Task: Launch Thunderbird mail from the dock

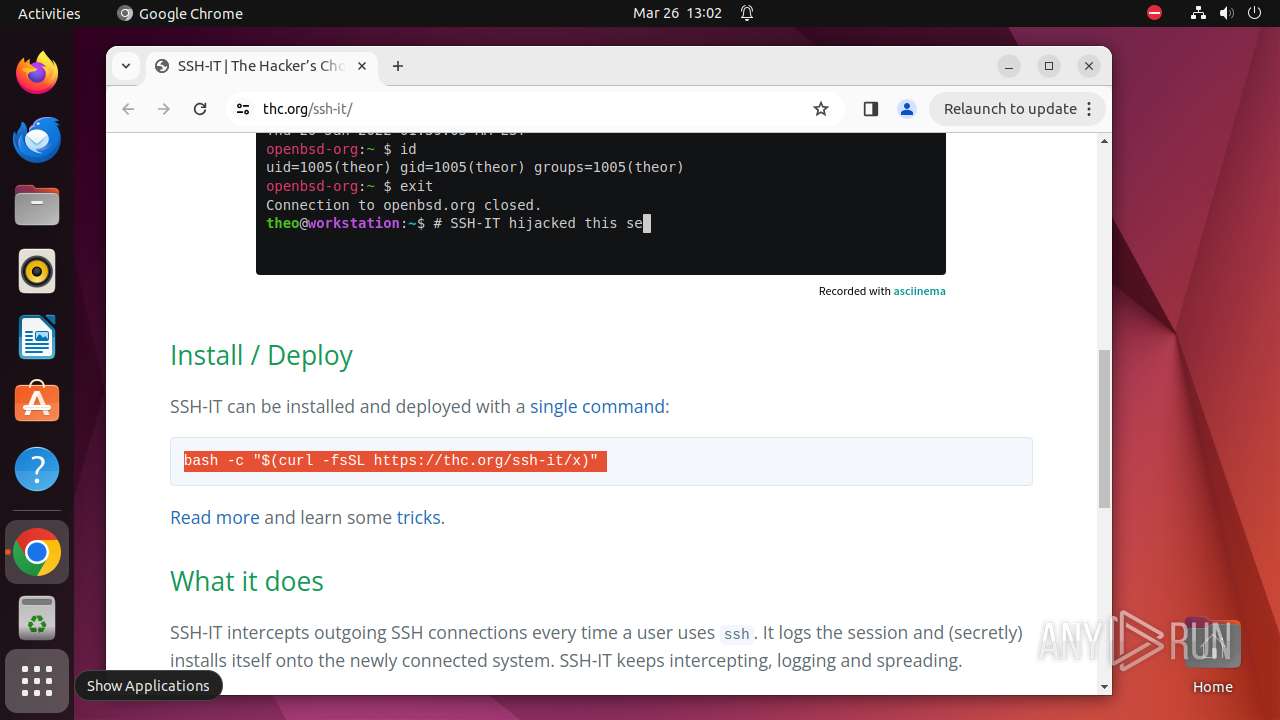Action: (x=37, y=139)
